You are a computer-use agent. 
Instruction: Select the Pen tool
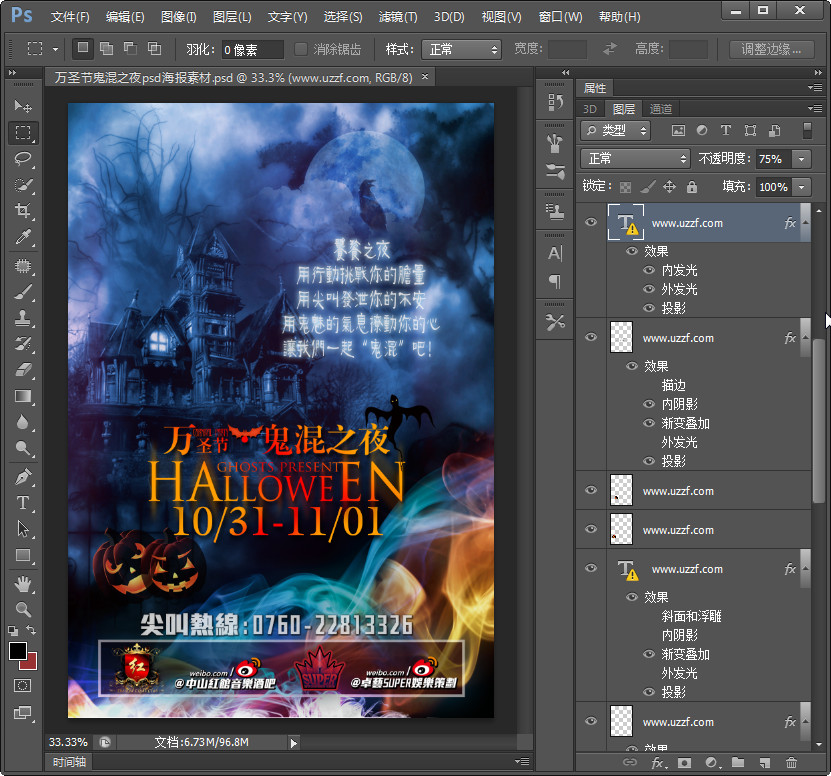[x=22, y=477]
